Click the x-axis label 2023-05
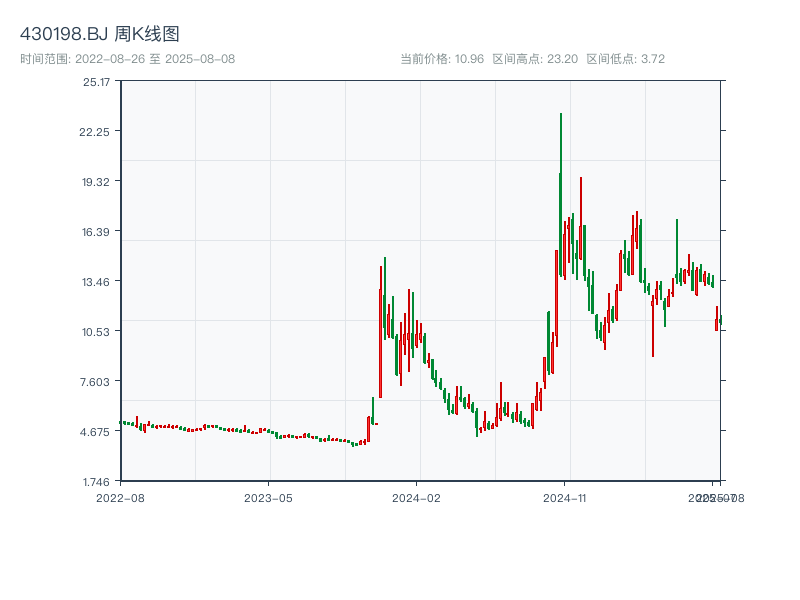The height and width of the screenshot is (600, 800). (268, 498)
